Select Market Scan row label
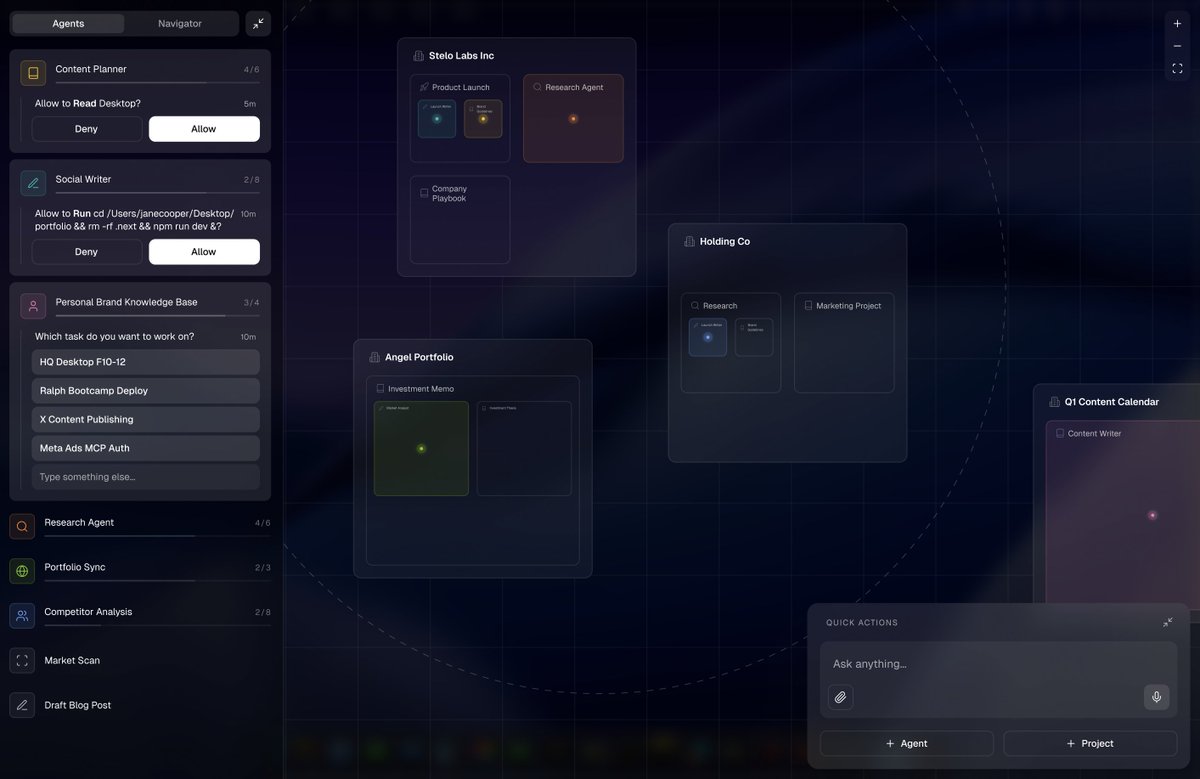Screen dimensions: 1200x779 tap(72, 660)
